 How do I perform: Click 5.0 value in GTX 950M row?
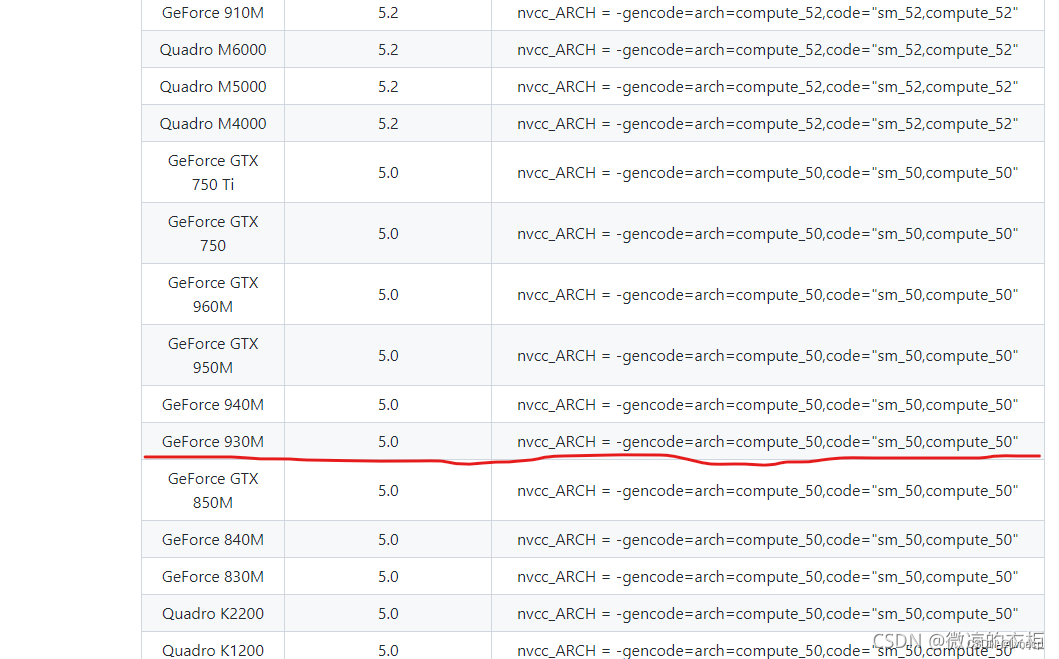coord(388,356)
